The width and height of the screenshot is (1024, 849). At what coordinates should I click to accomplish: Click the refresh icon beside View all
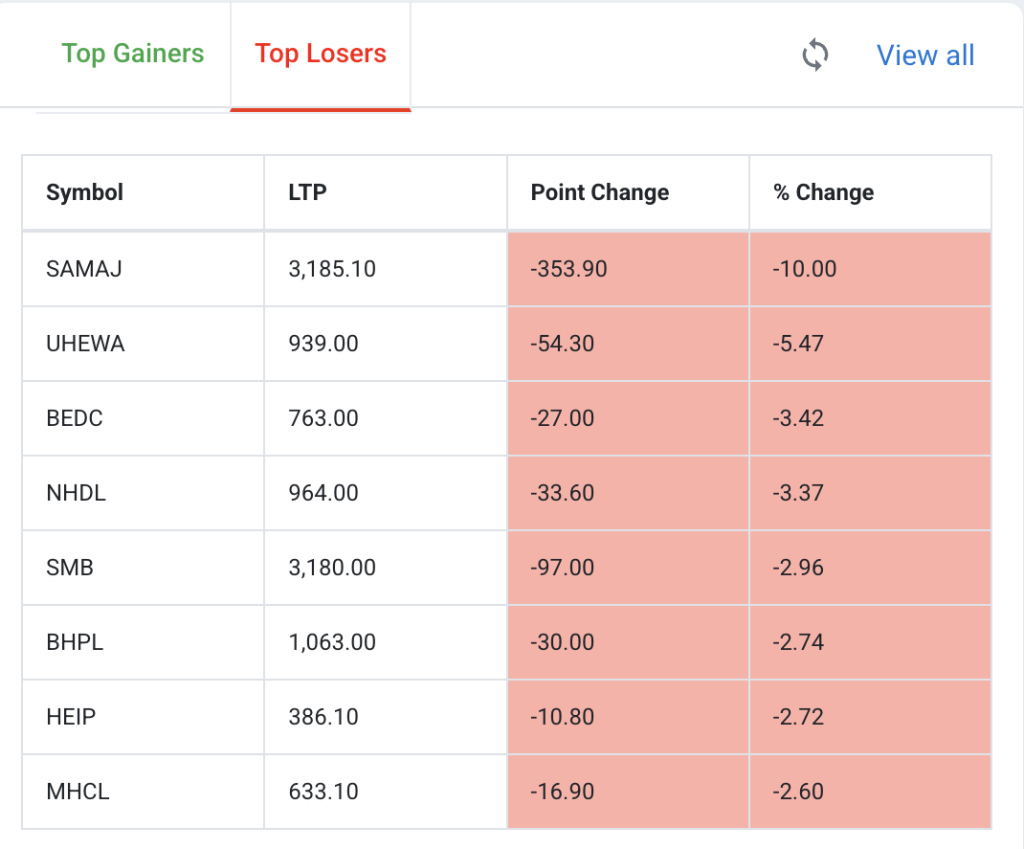pos(815,55)
